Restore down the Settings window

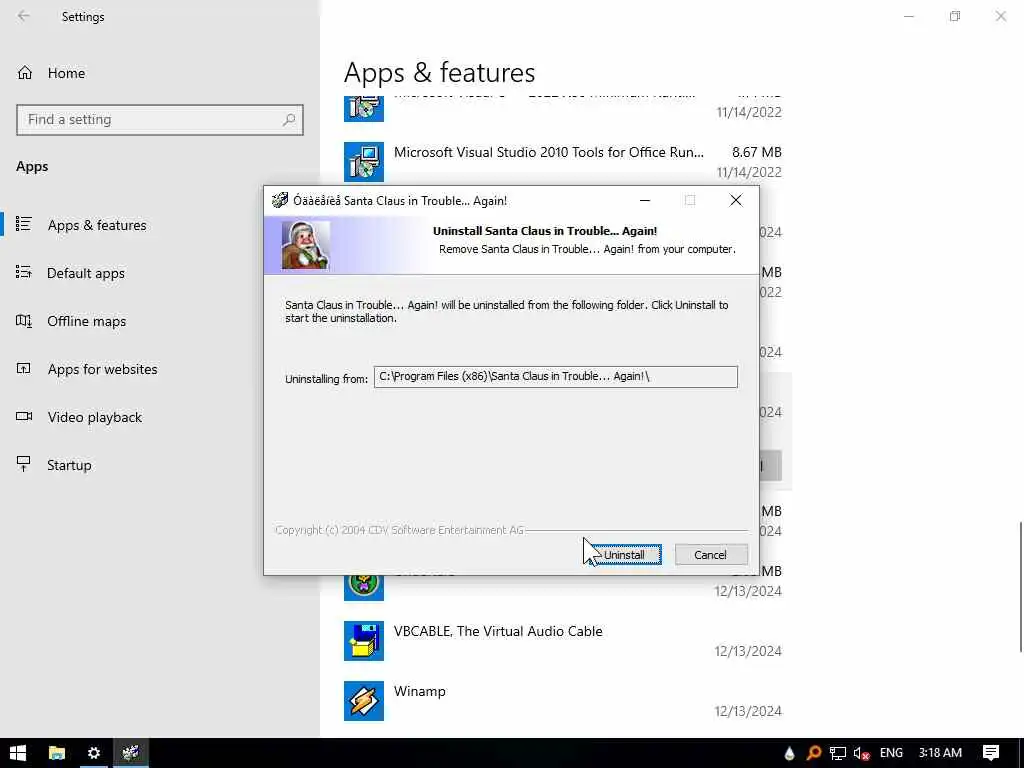(955, 16)
